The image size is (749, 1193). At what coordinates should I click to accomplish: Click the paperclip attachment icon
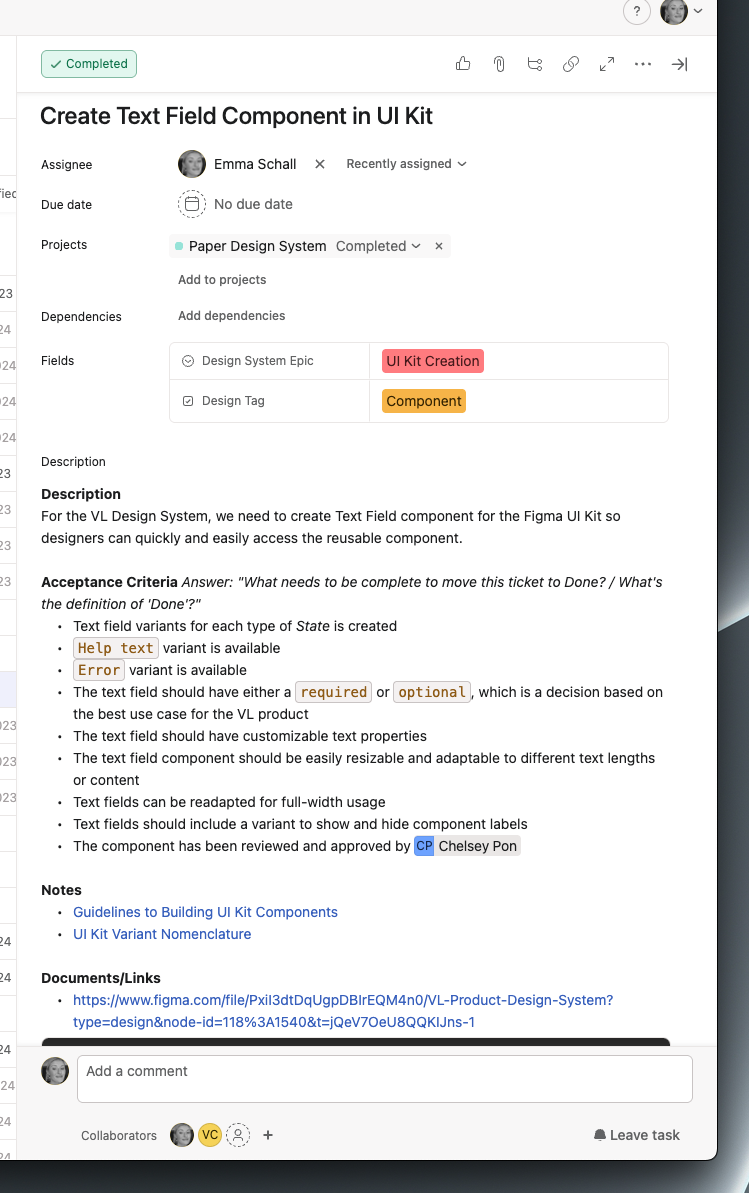(499, 64)
